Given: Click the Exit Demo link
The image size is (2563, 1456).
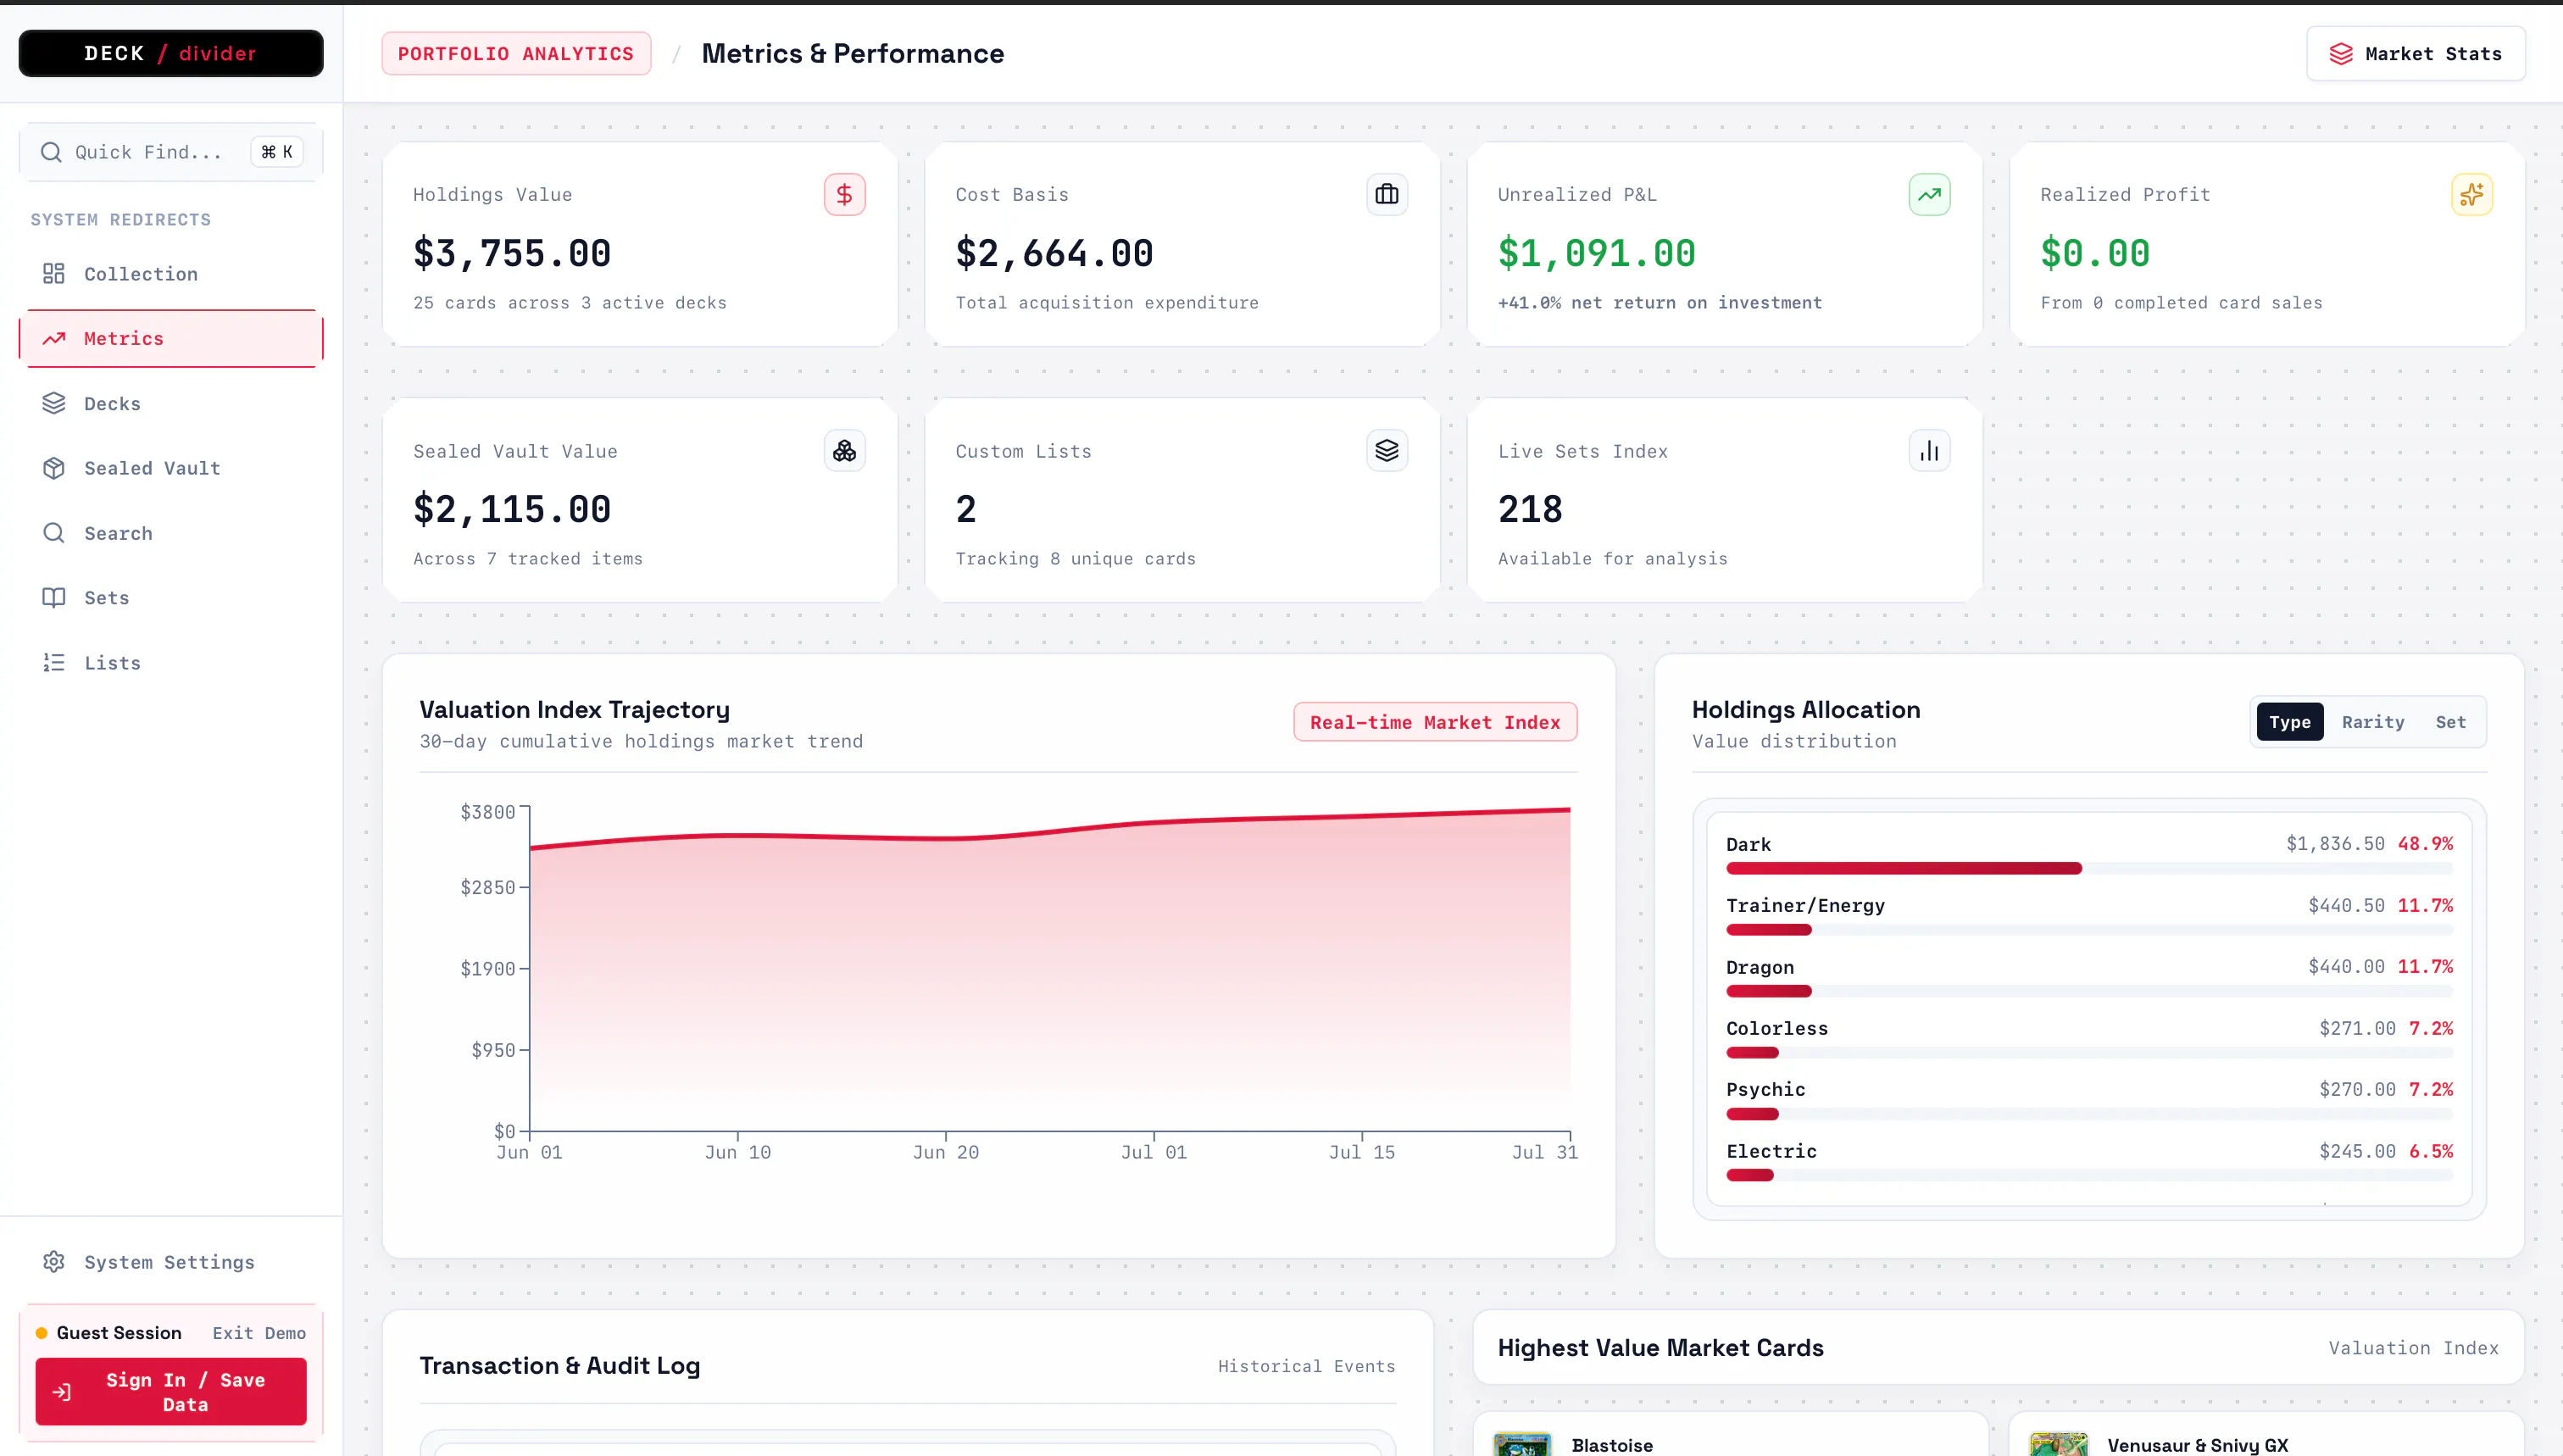Looking at the screenshot, I should (259, 1333).
